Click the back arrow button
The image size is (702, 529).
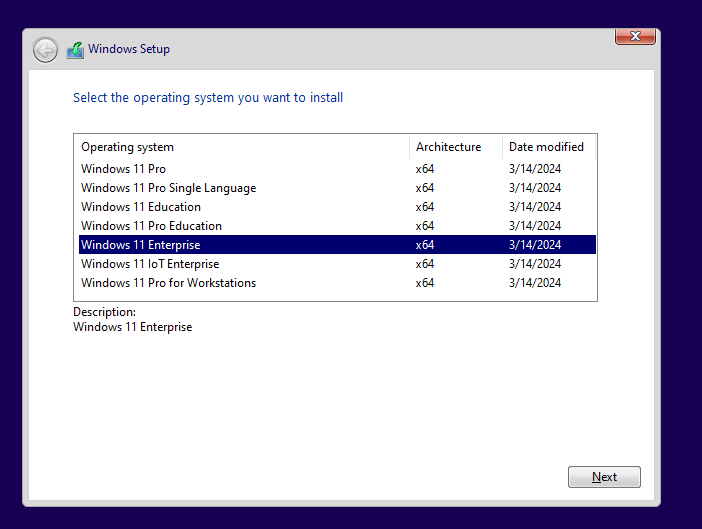[x=45, y=50]
